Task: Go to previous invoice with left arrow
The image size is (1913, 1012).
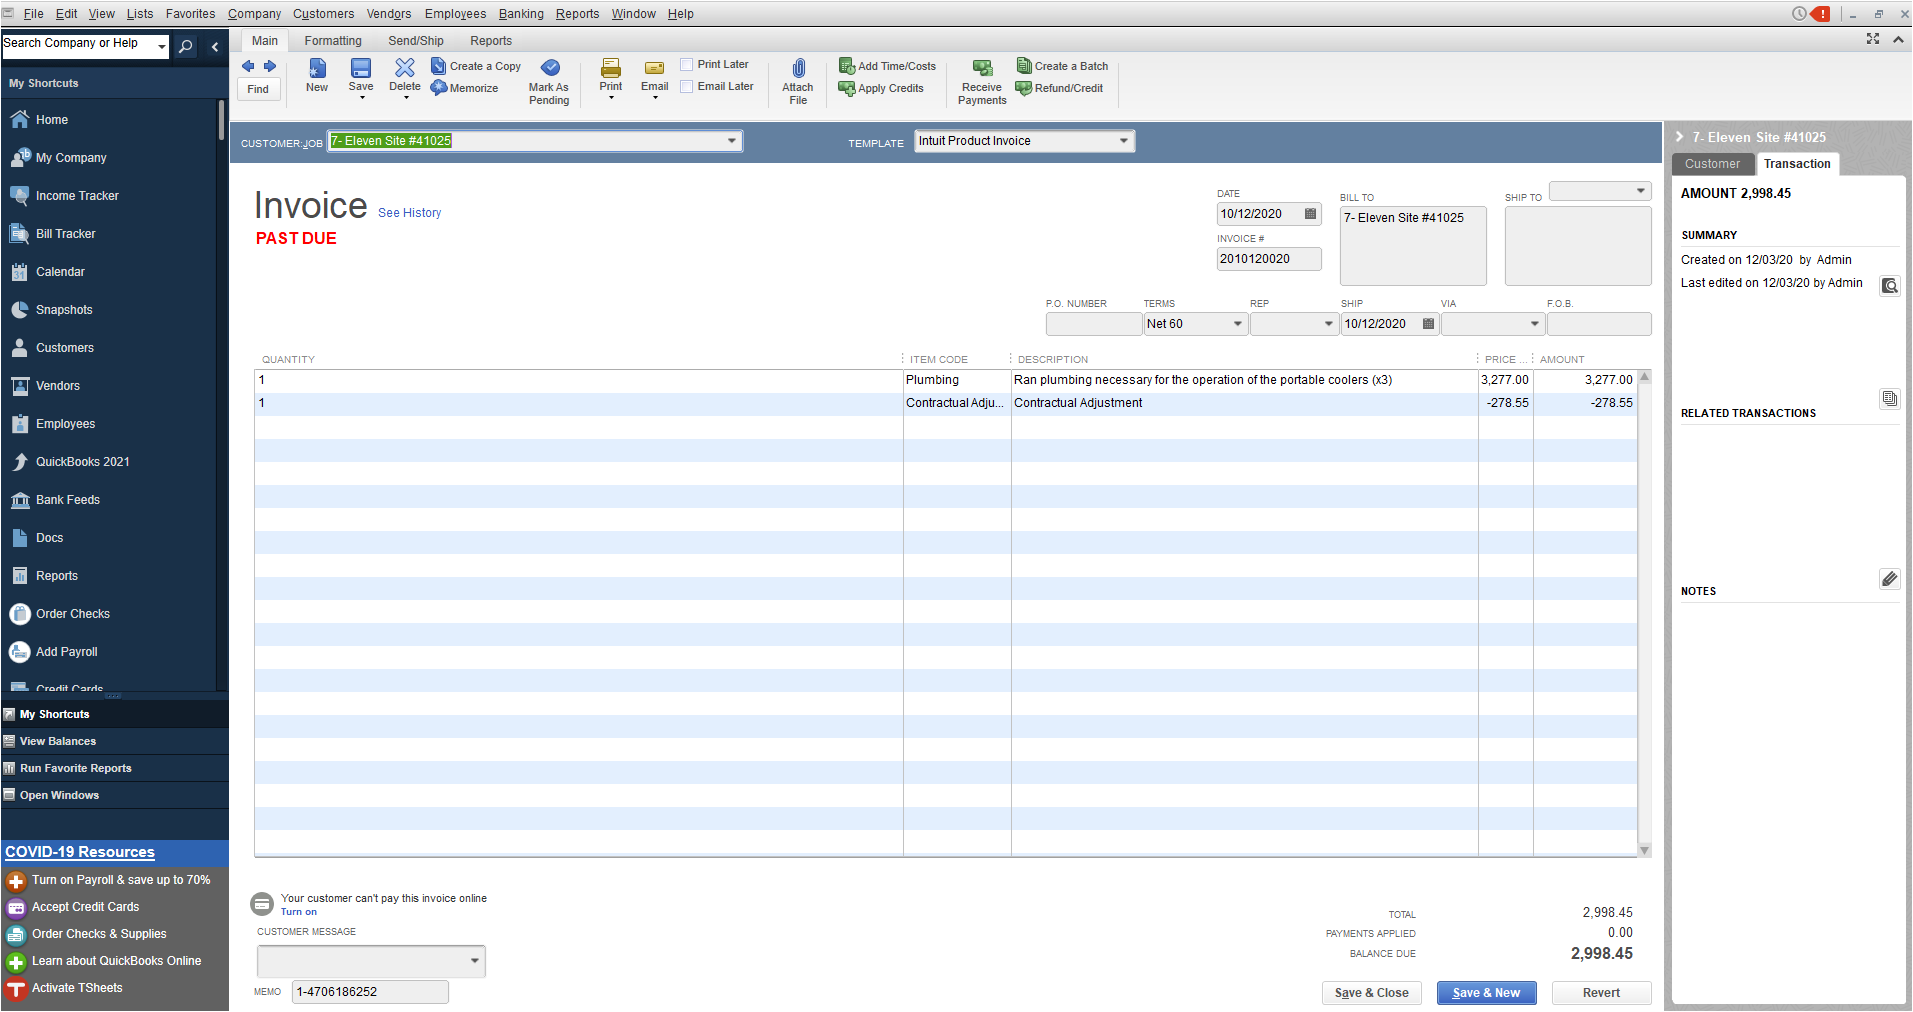Action: (x=248, y=66)
